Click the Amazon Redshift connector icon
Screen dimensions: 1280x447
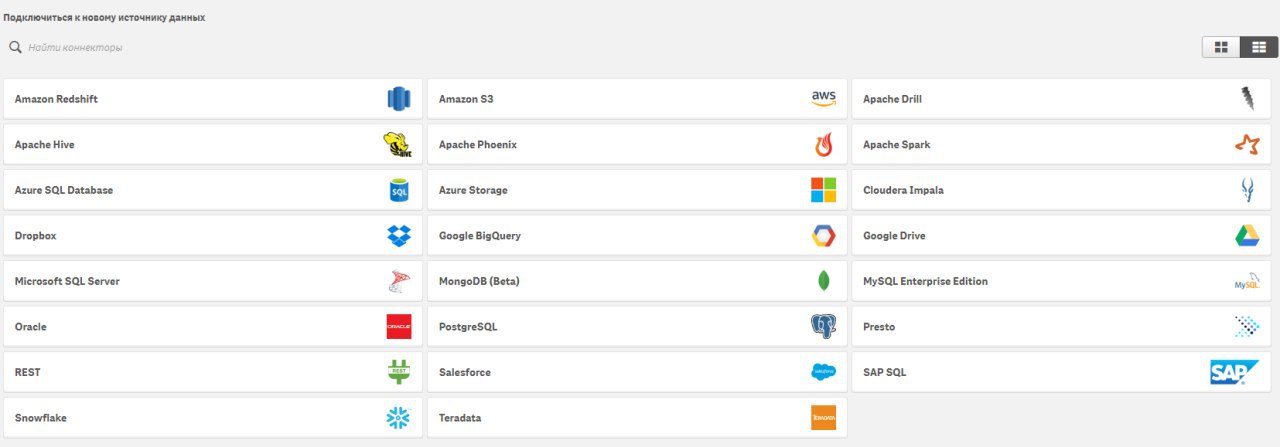coord(399,99)
